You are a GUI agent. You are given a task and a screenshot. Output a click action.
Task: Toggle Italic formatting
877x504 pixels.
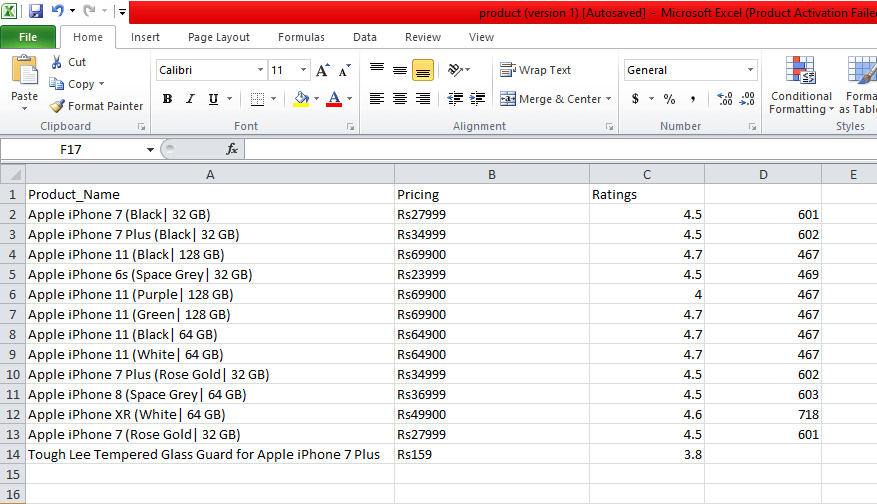tap(190, 99)
